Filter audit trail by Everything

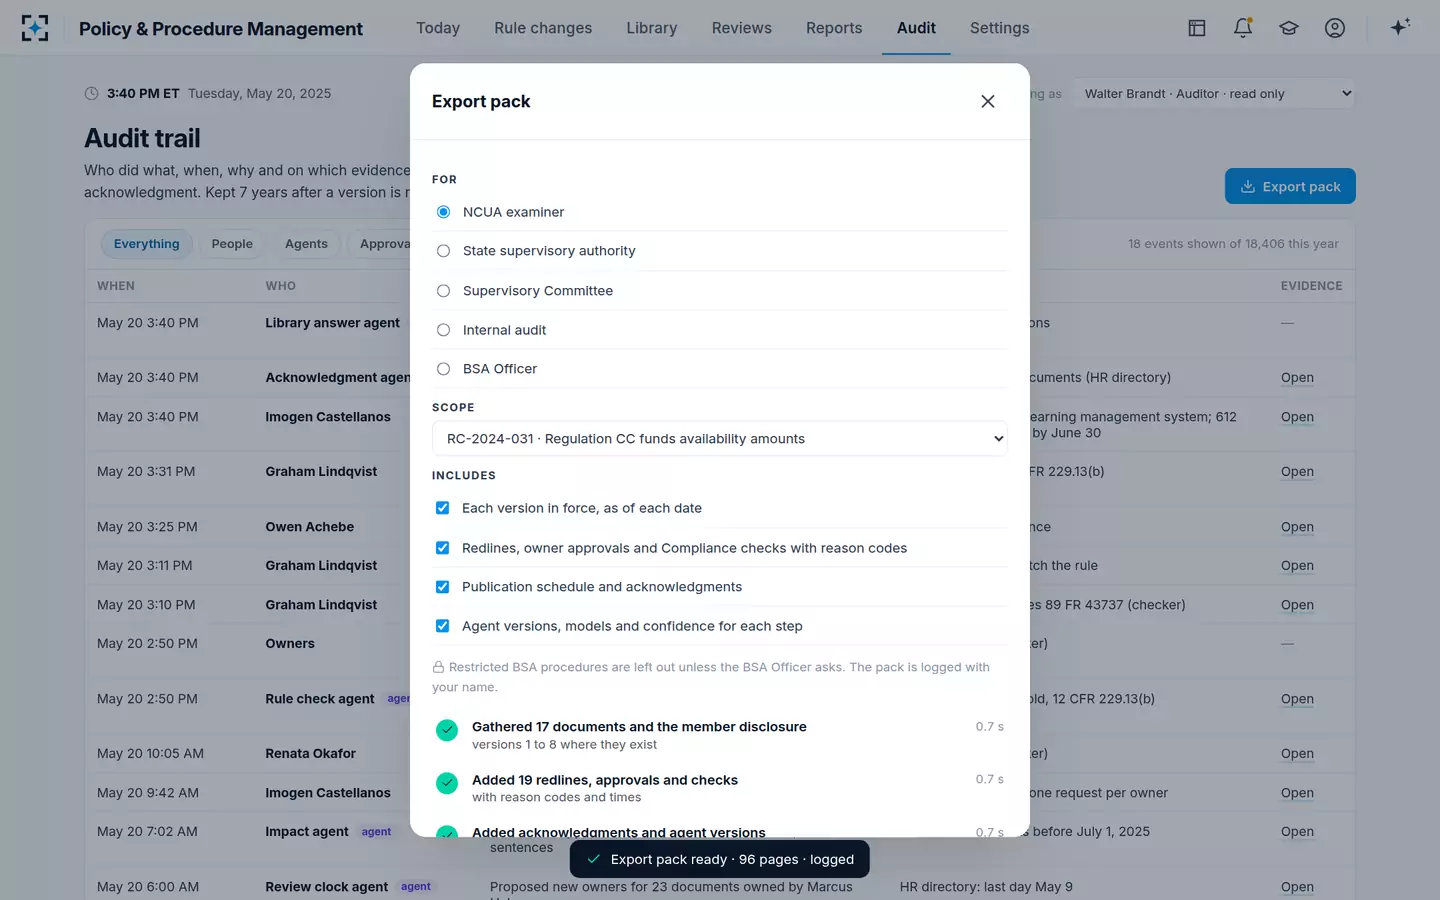[146, 244]
